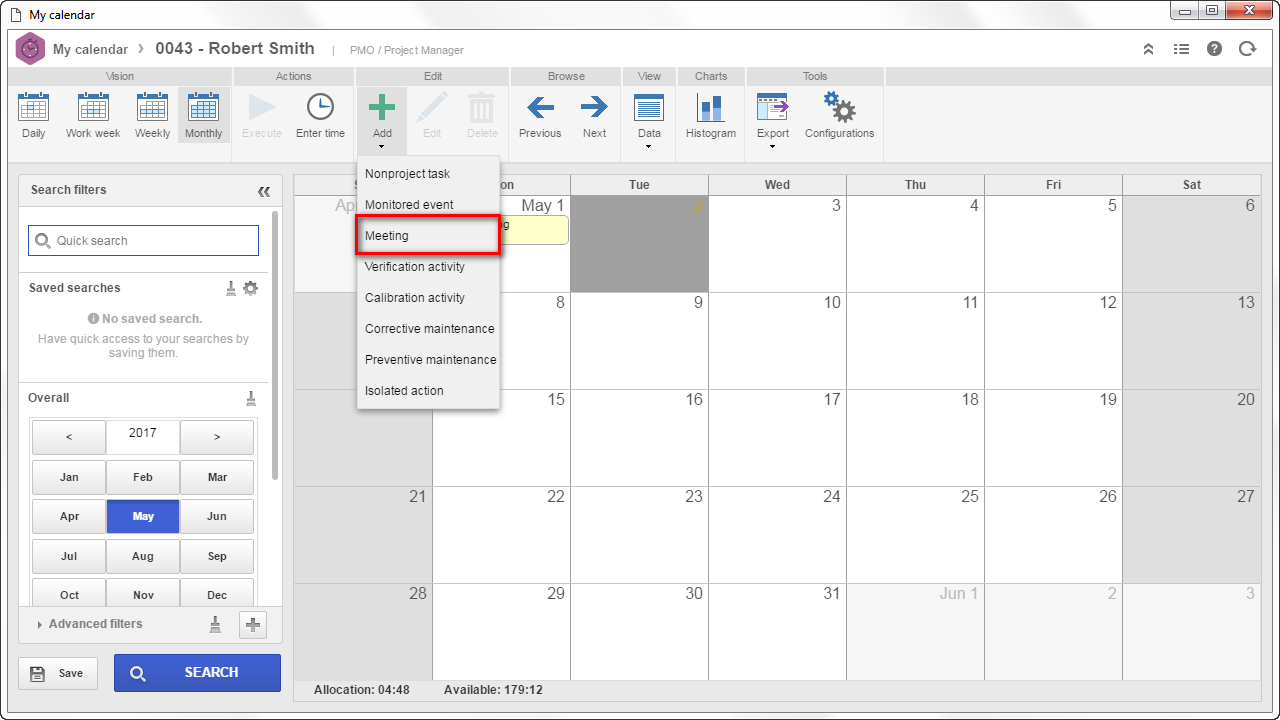Image resolution: width=1280 pixels, height=720 pixels.
Task: Open the help question mark icon
Action: pos(1214,48)
